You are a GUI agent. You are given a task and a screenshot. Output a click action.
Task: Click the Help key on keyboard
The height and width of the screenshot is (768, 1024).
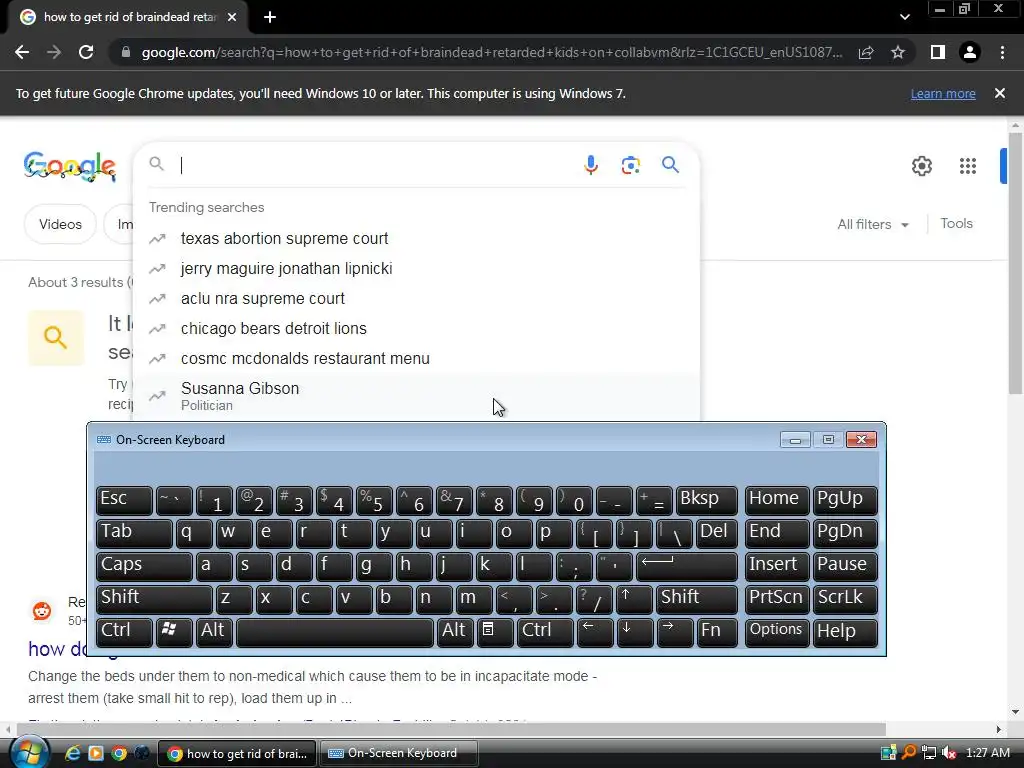pos(844,632)
